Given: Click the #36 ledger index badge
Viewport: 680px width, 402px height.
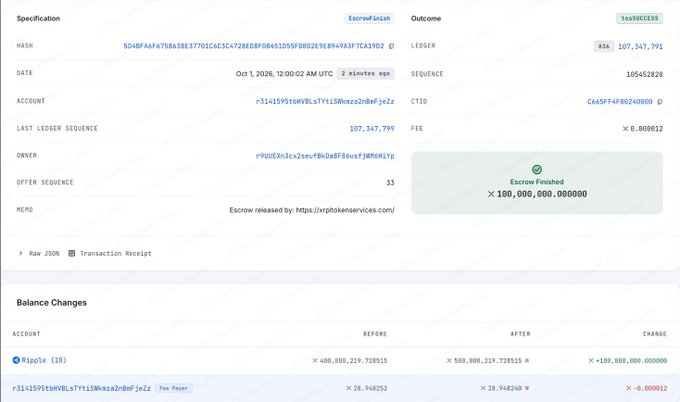Looking at the screenshot, I should [x=604, y=46].
